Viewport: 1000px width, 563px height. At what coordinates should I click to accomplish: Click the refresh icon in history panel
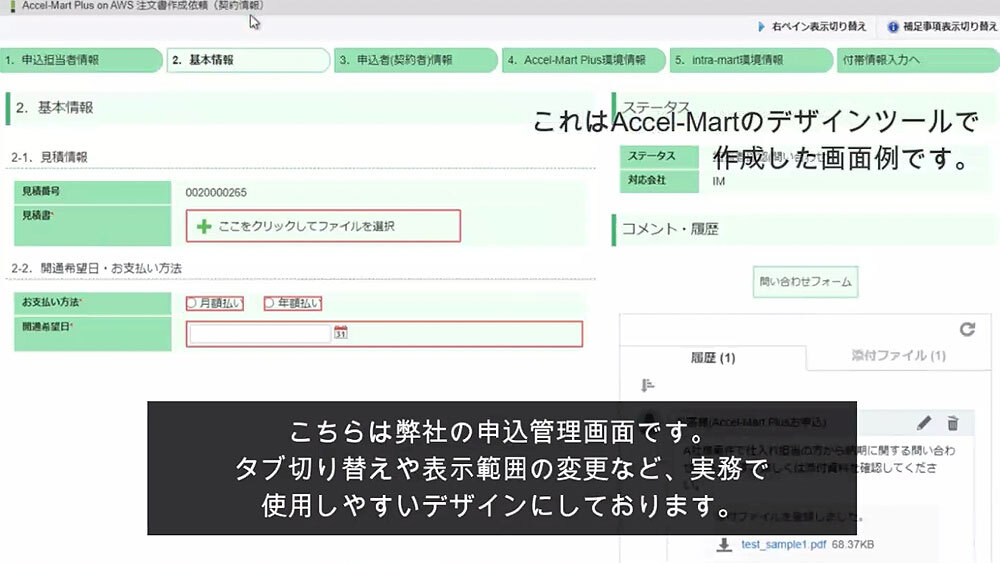(x=966, y=328)
